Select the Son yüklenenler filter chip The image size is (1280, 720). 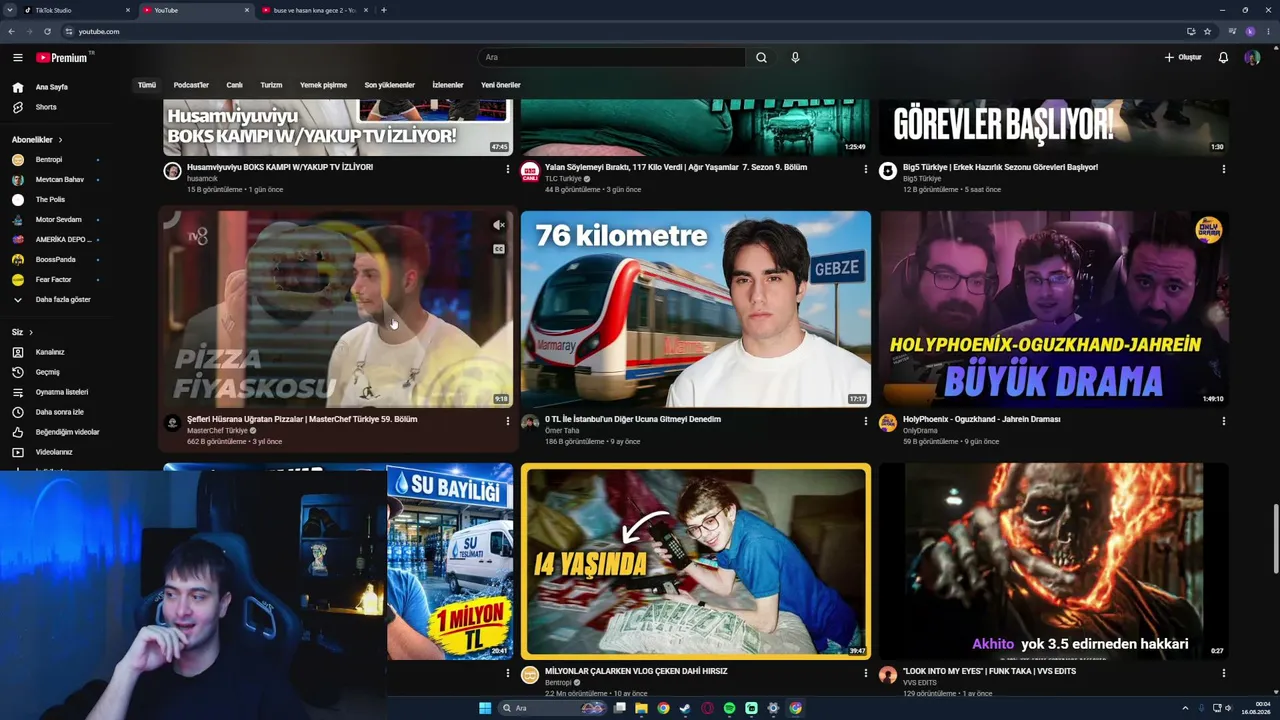[389, 85]
